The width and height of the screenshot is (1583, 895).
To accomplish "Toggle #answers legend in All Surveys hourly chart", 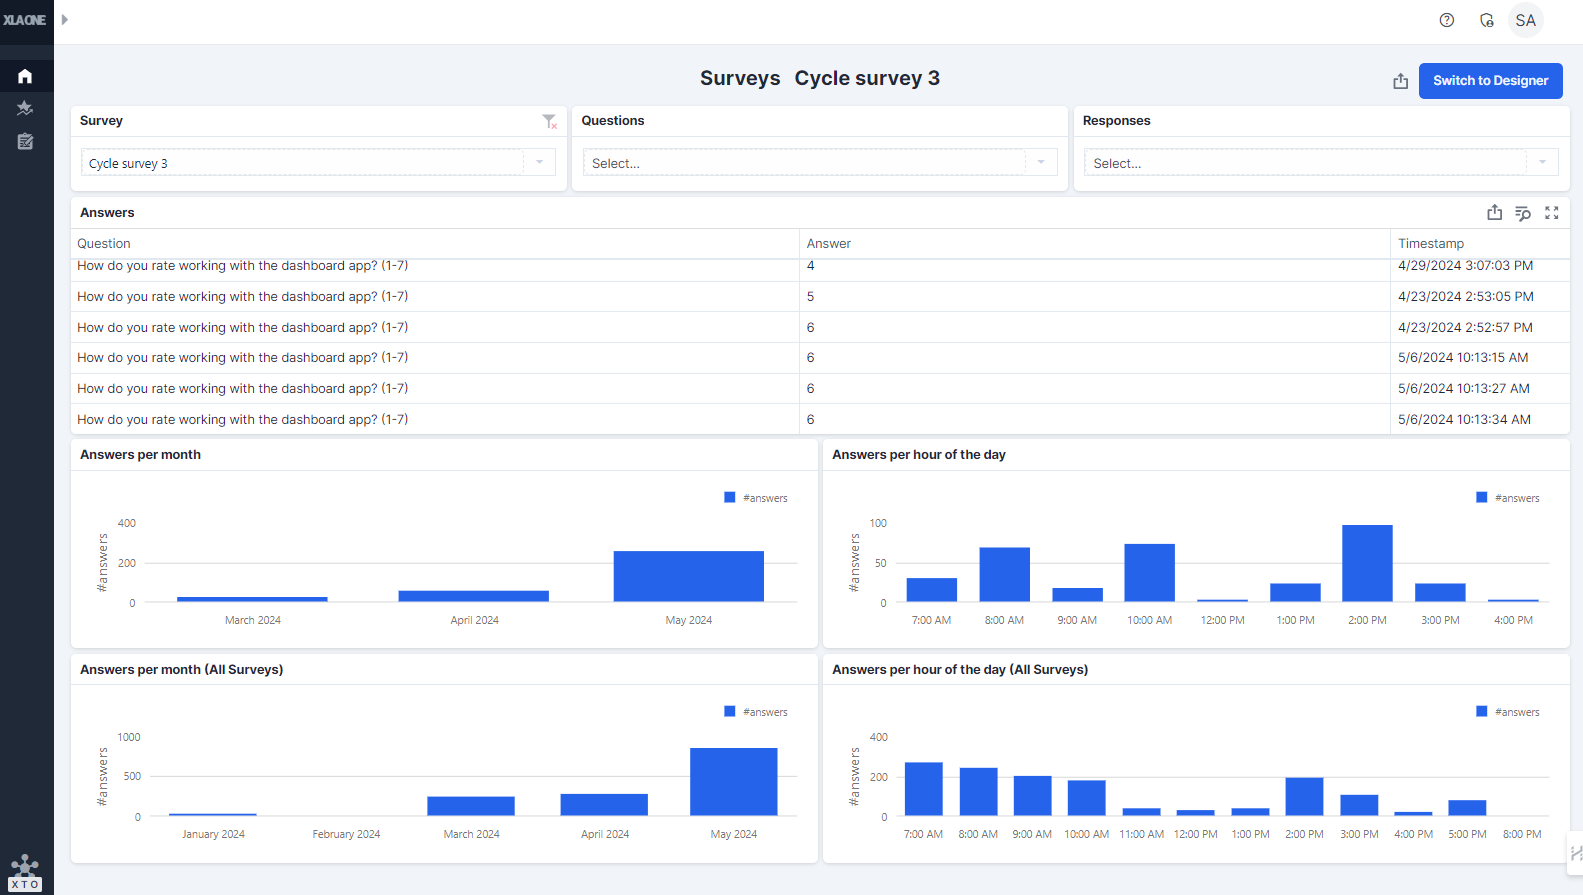I will click(x=1508, y=712).
